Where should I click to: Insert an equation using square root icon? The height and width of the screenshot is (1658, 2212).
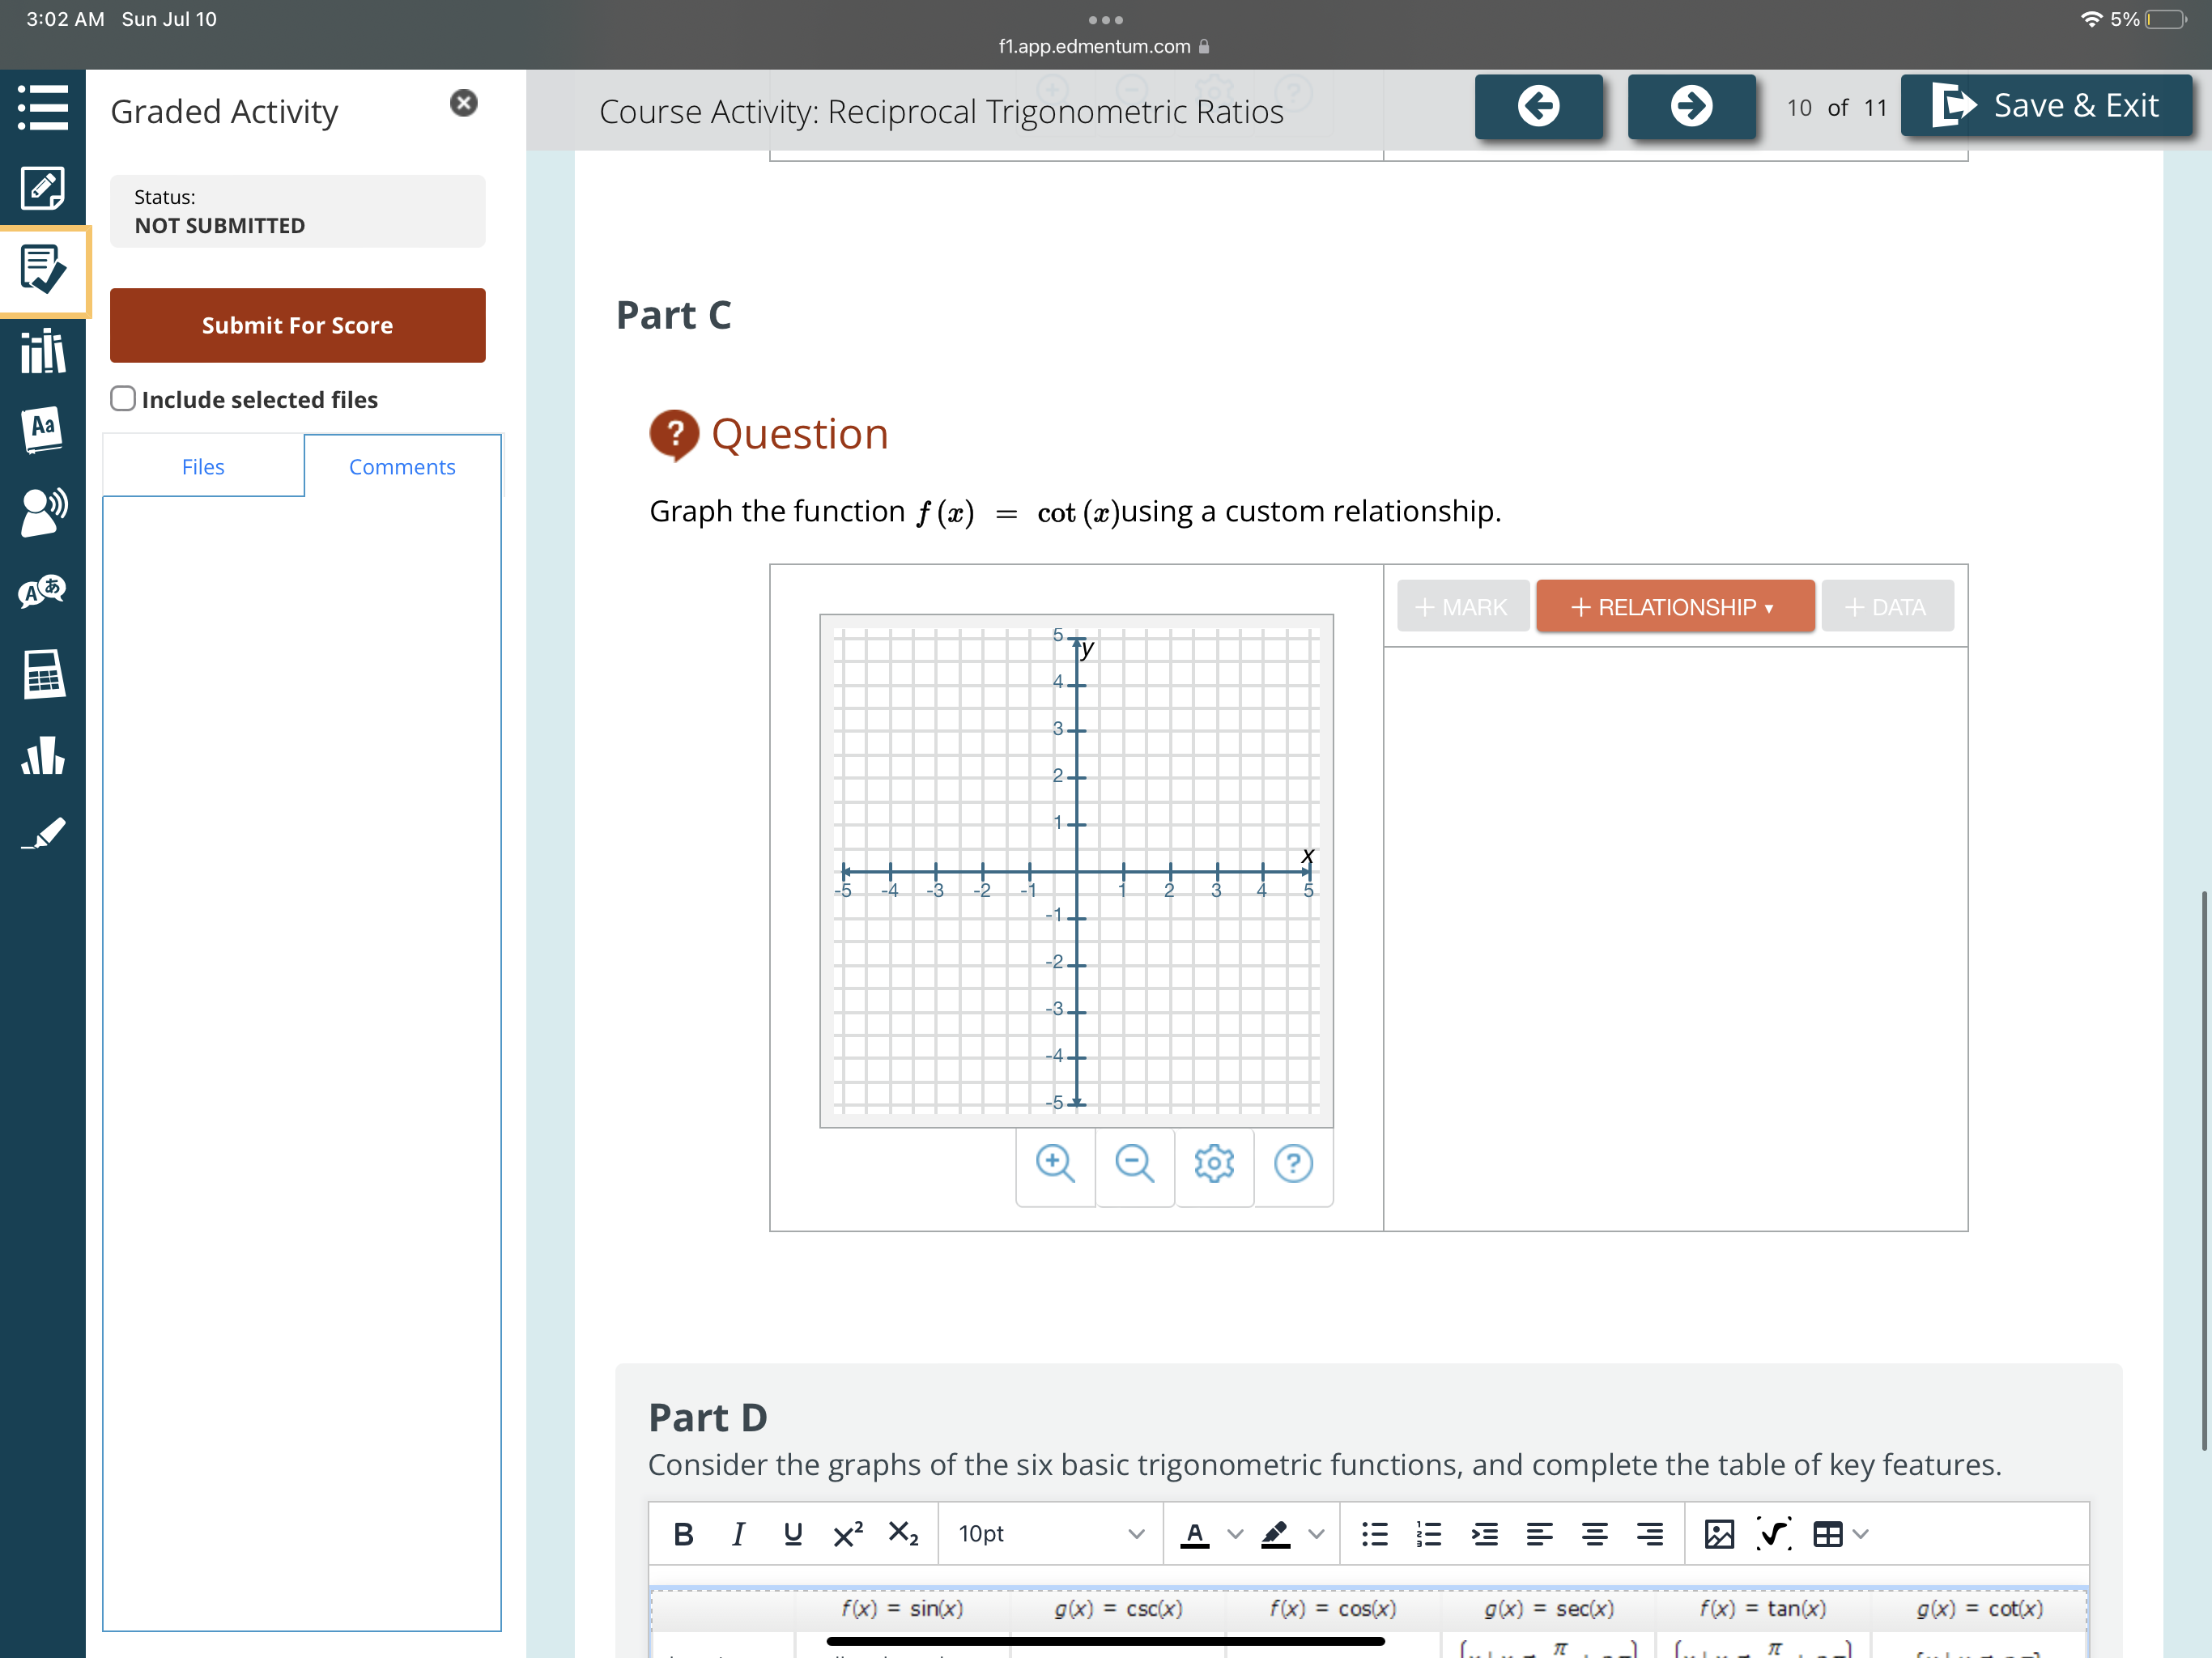coord(1773,1534)
